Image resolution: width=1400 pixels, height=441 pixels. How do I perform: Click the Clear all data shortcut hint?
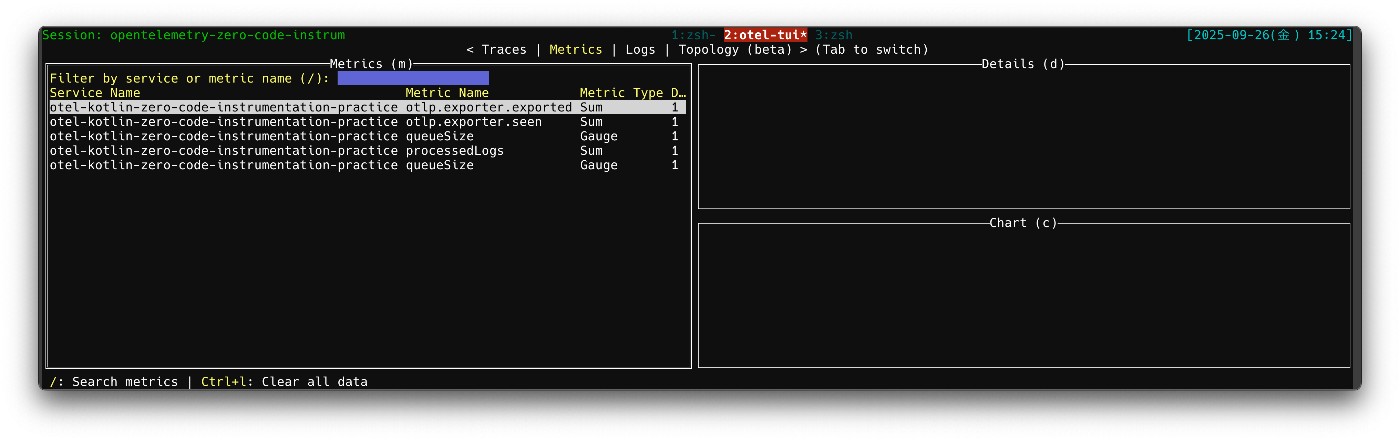[284, 382]
